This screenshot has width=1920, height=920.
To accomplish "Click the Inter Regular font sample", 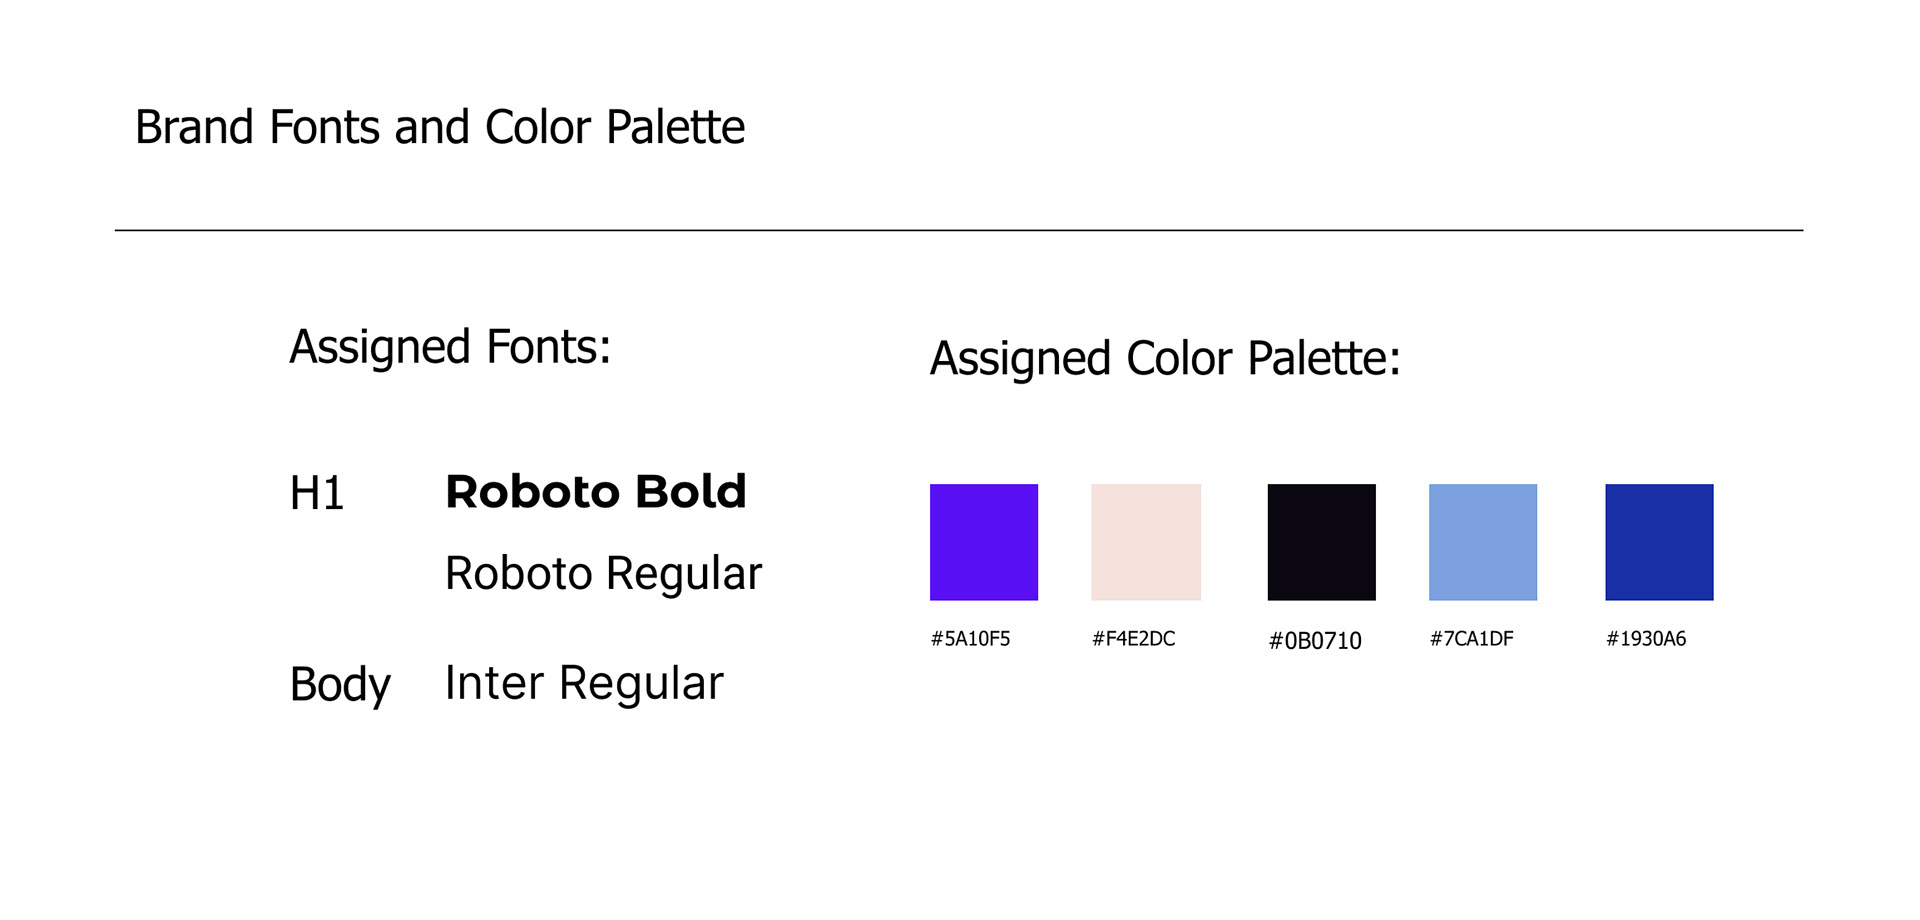I will [x=584, y=684].
